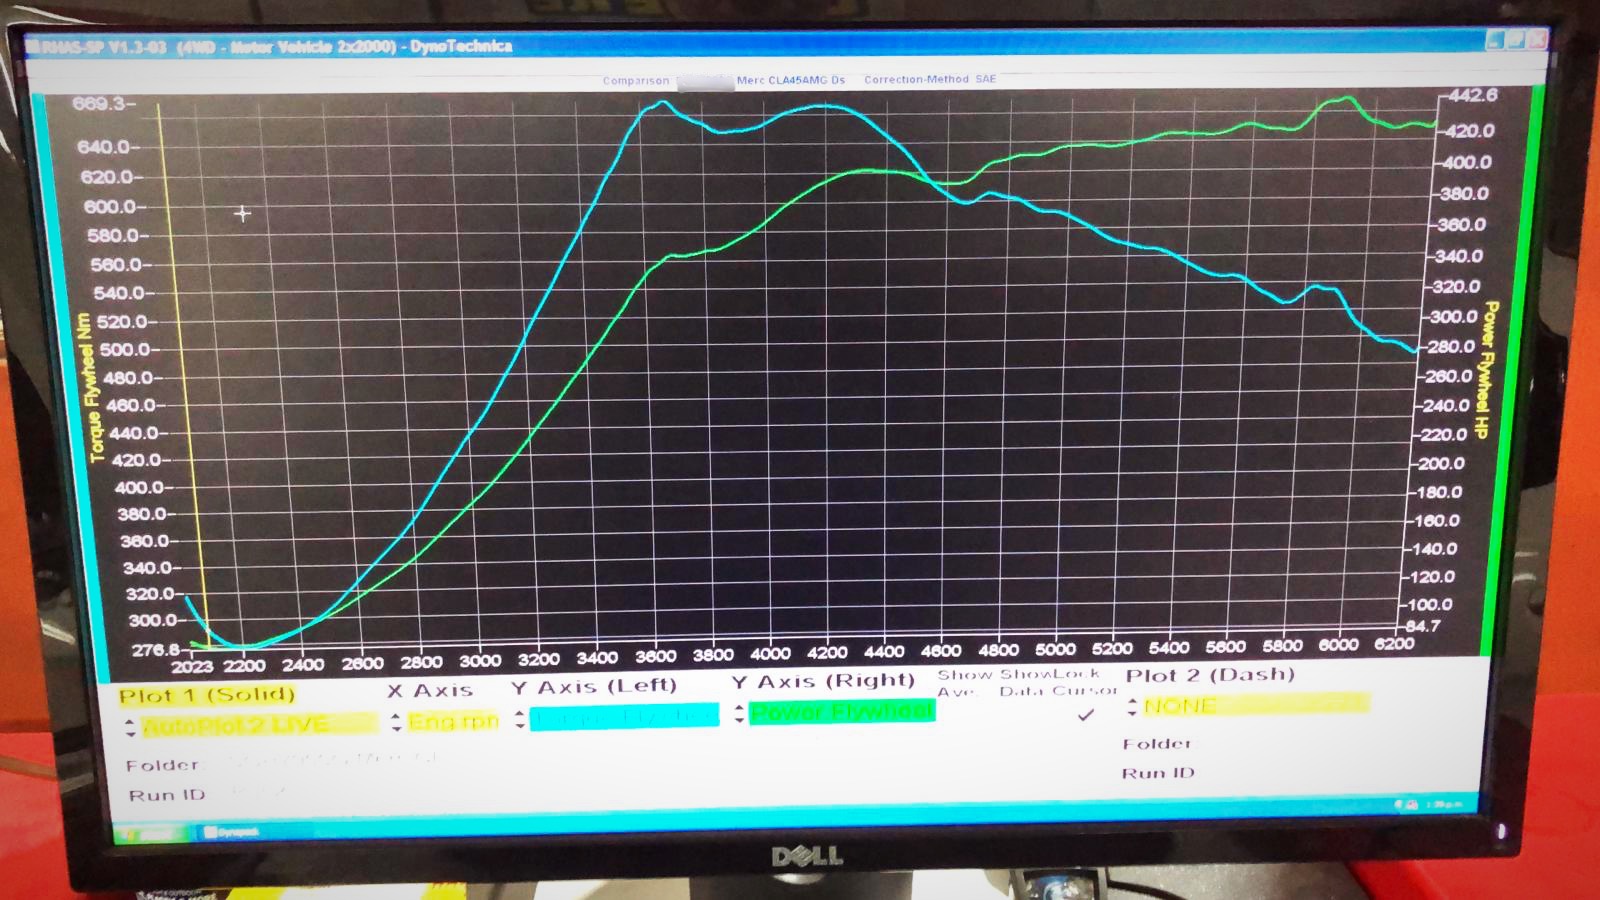The width and height of the screenshot is (1600, 900).
Task: Click the Y Axis (Left) stepper arrows
Action: 520,719
